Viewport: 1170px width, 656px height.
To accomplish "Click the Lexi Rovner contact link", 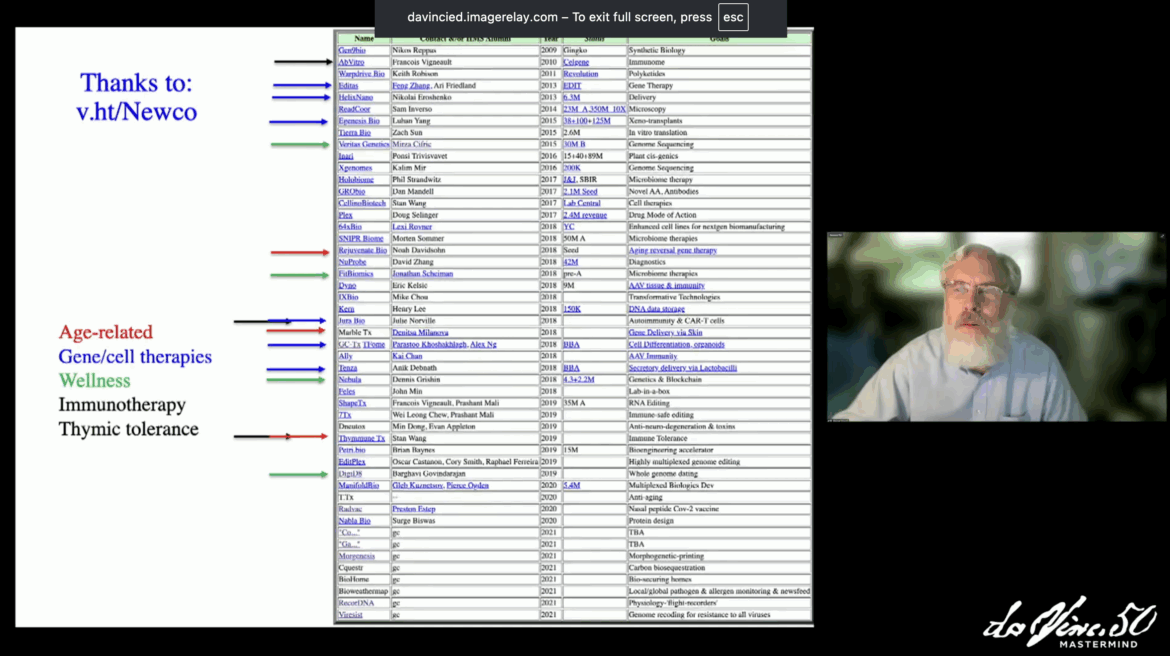I will (x=412, y=227).
